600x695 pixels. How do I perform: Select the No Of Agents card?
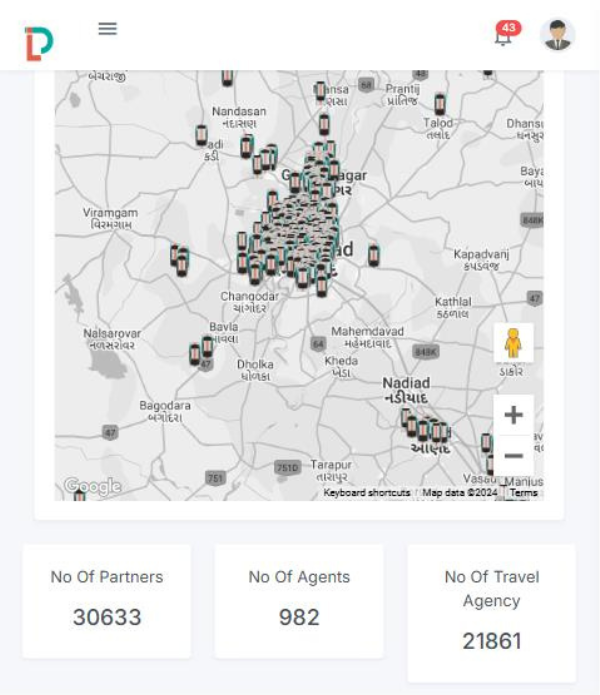tap(299, 601)
